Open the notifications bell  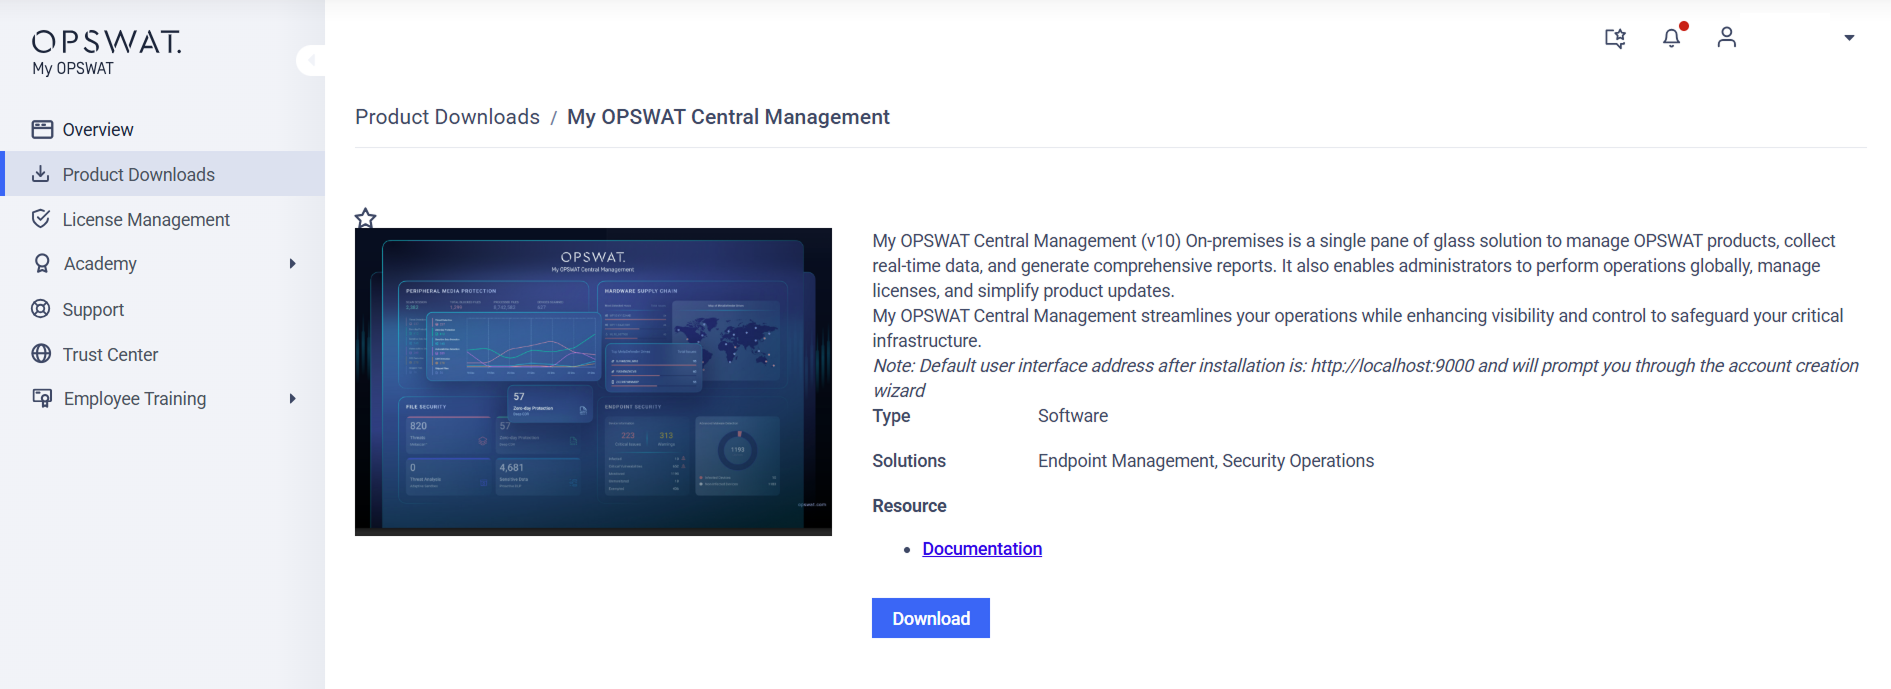point(1671,38)
